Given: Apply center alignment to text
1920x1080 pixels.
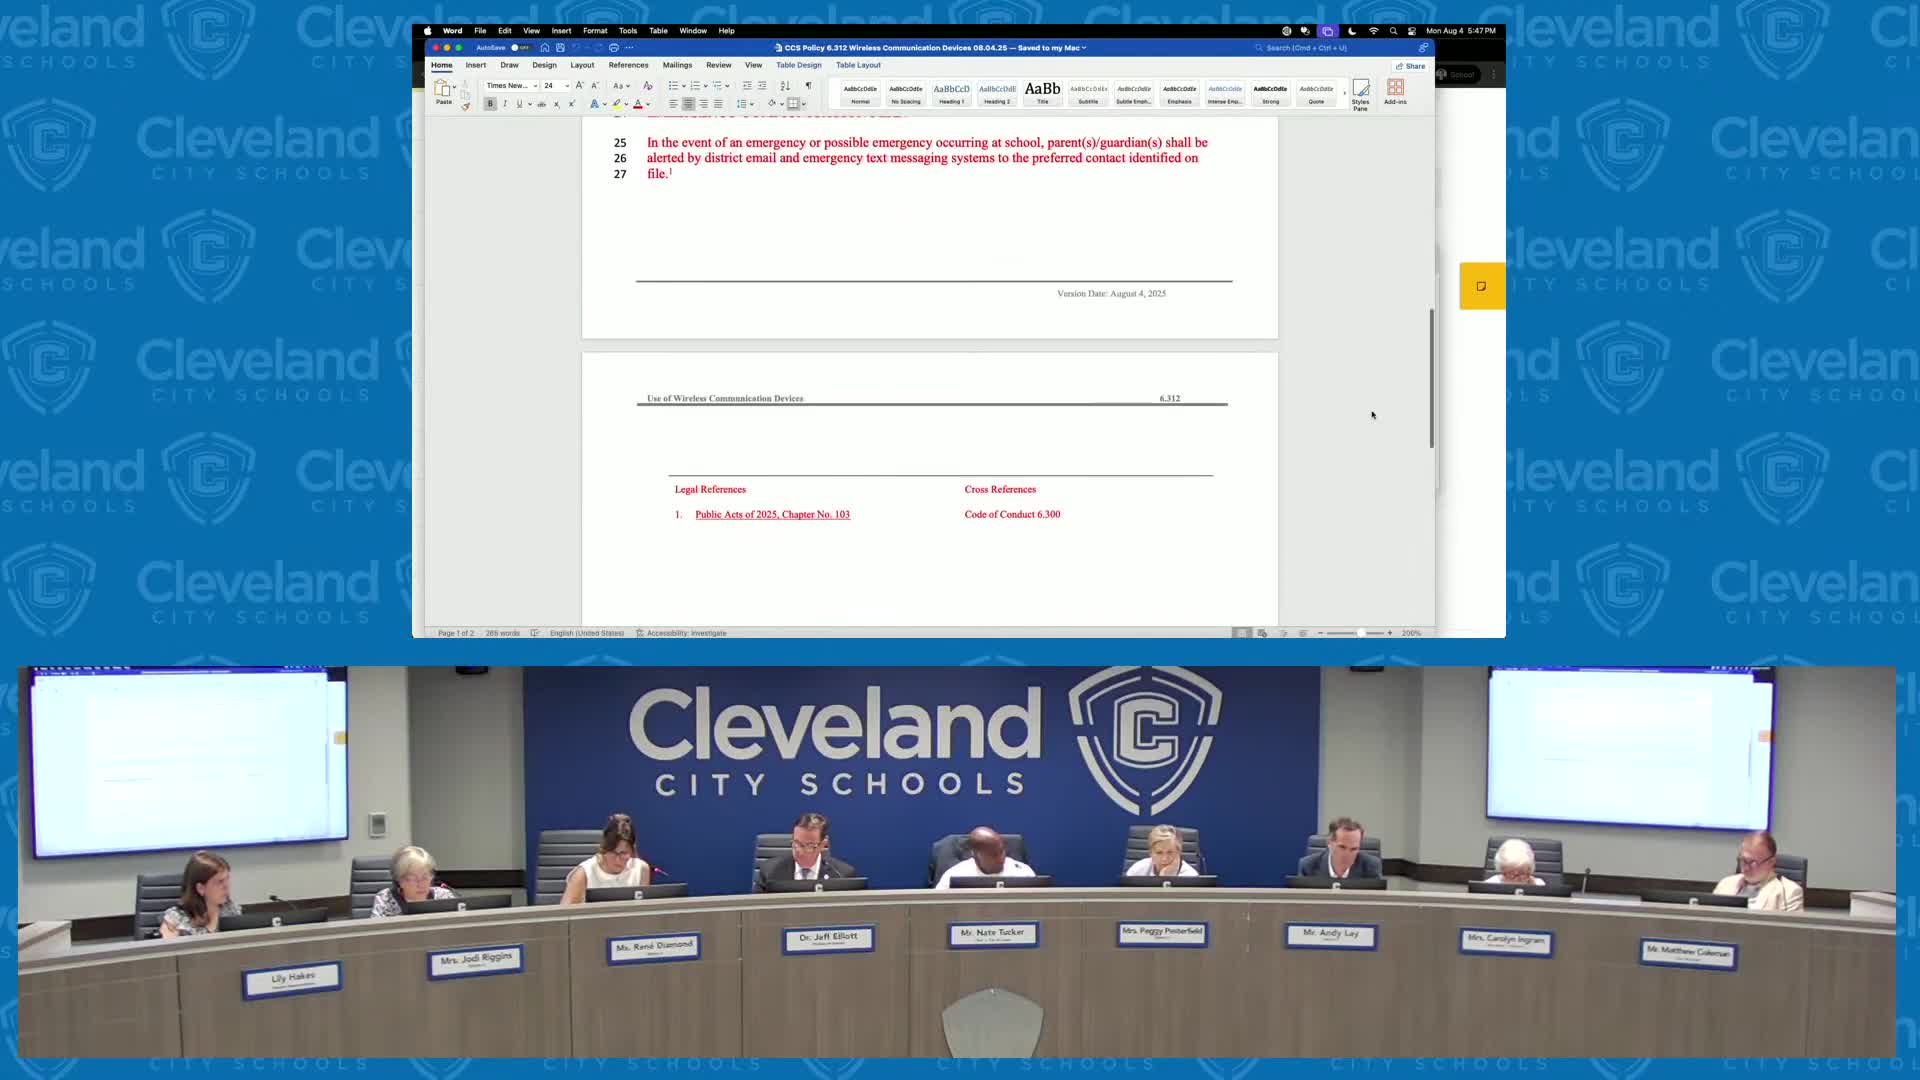Looking at the screenshot, I should pos(688,104).
